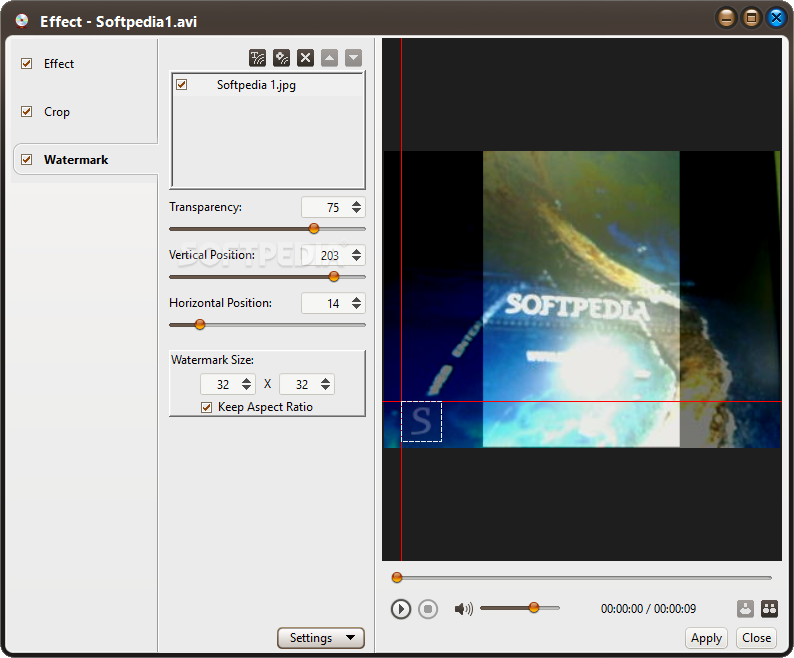Open the Settings dropdown
The width and height of the screenshot is (794, 658).
click(321, 638)
